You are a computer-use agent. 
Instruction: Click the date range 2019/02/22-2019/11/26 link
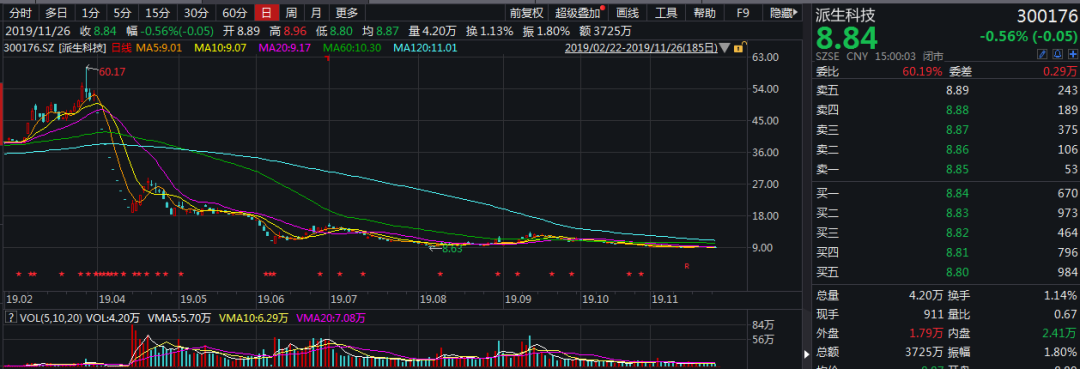coord(641,48)
